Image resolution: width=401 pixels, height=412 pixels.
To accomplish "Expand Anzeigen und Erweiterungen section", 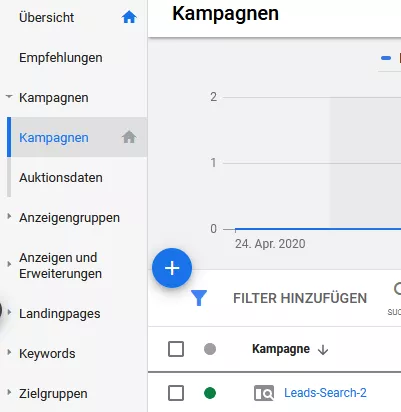I will point(9,264).
